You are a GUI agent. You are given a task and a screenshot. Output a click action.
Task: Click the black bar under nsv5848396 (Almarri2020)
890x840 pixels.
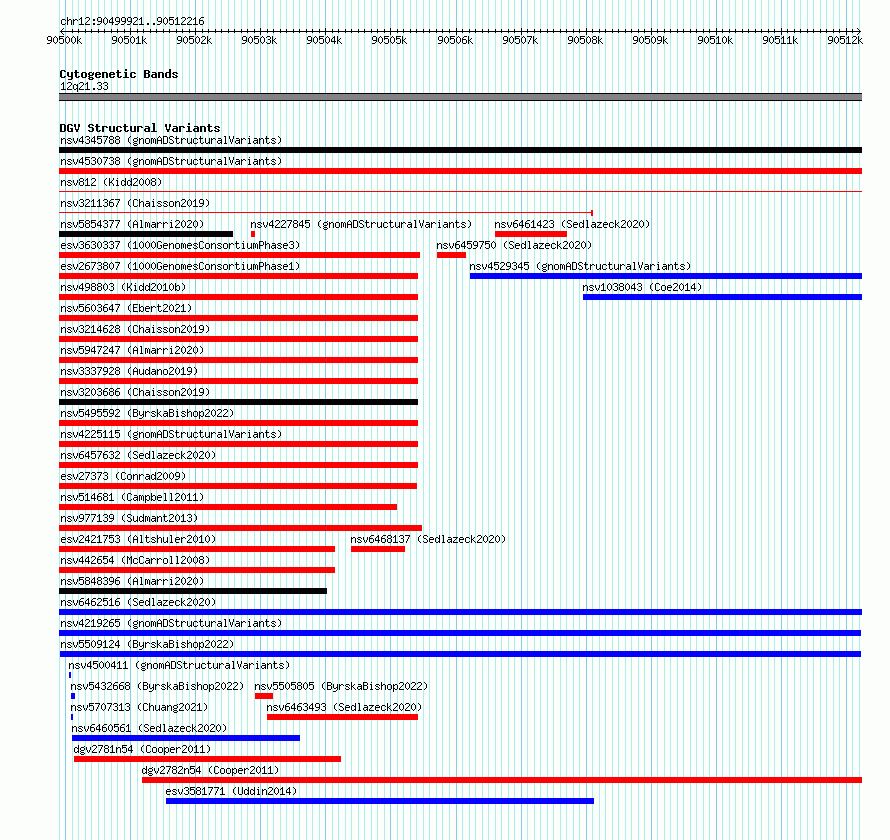coord(193,591)
